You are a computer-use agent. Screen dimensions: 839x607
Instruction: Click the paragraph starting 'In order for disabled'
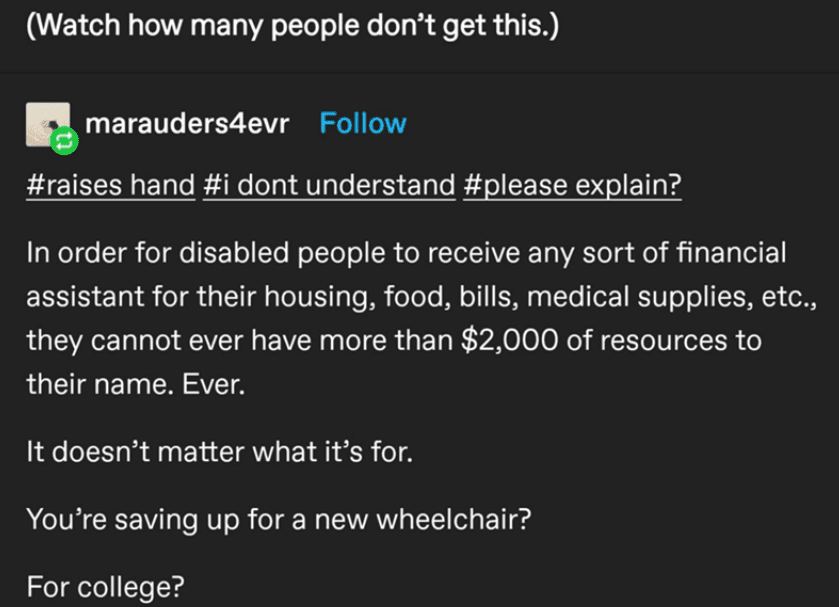click(x=422, y=318)
